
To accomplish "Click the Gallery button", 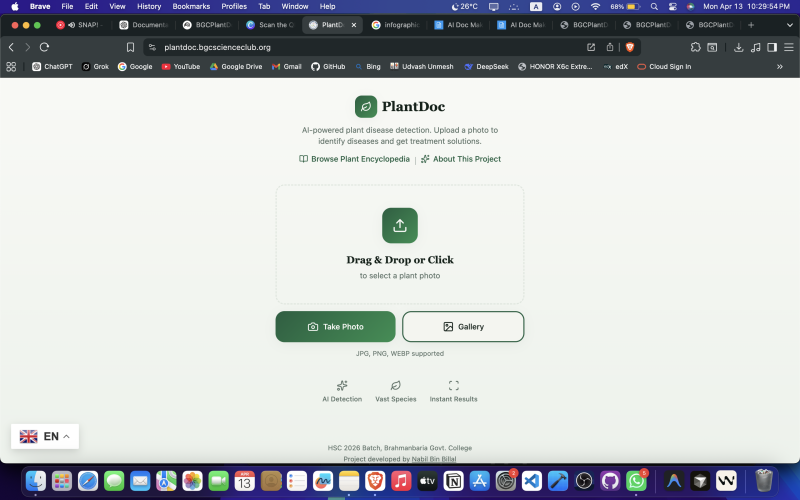I will 463,327.
